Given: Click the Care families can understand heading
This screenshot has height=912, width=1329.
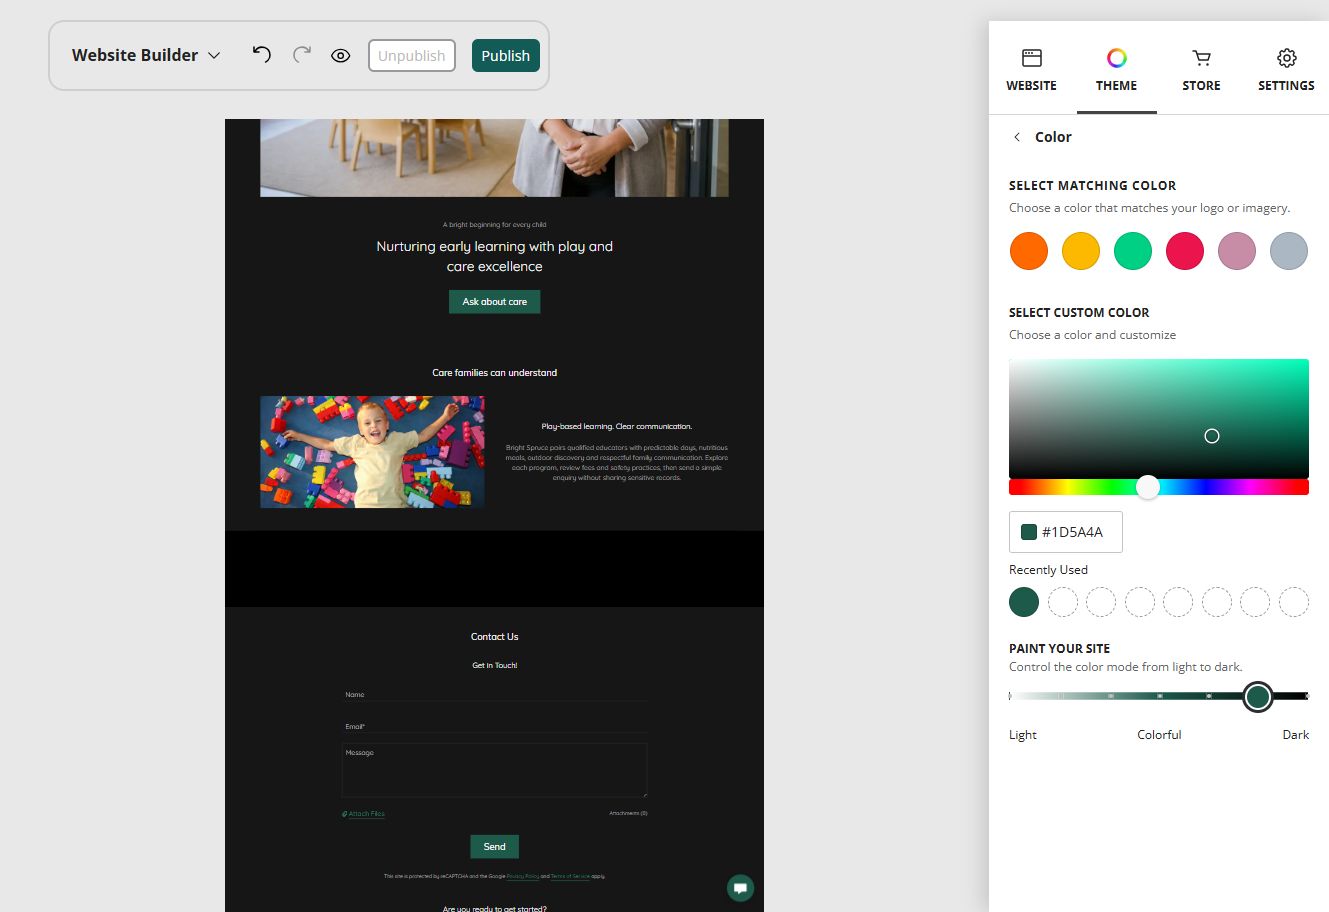Looking at the screenshot, I should [495, 373].
